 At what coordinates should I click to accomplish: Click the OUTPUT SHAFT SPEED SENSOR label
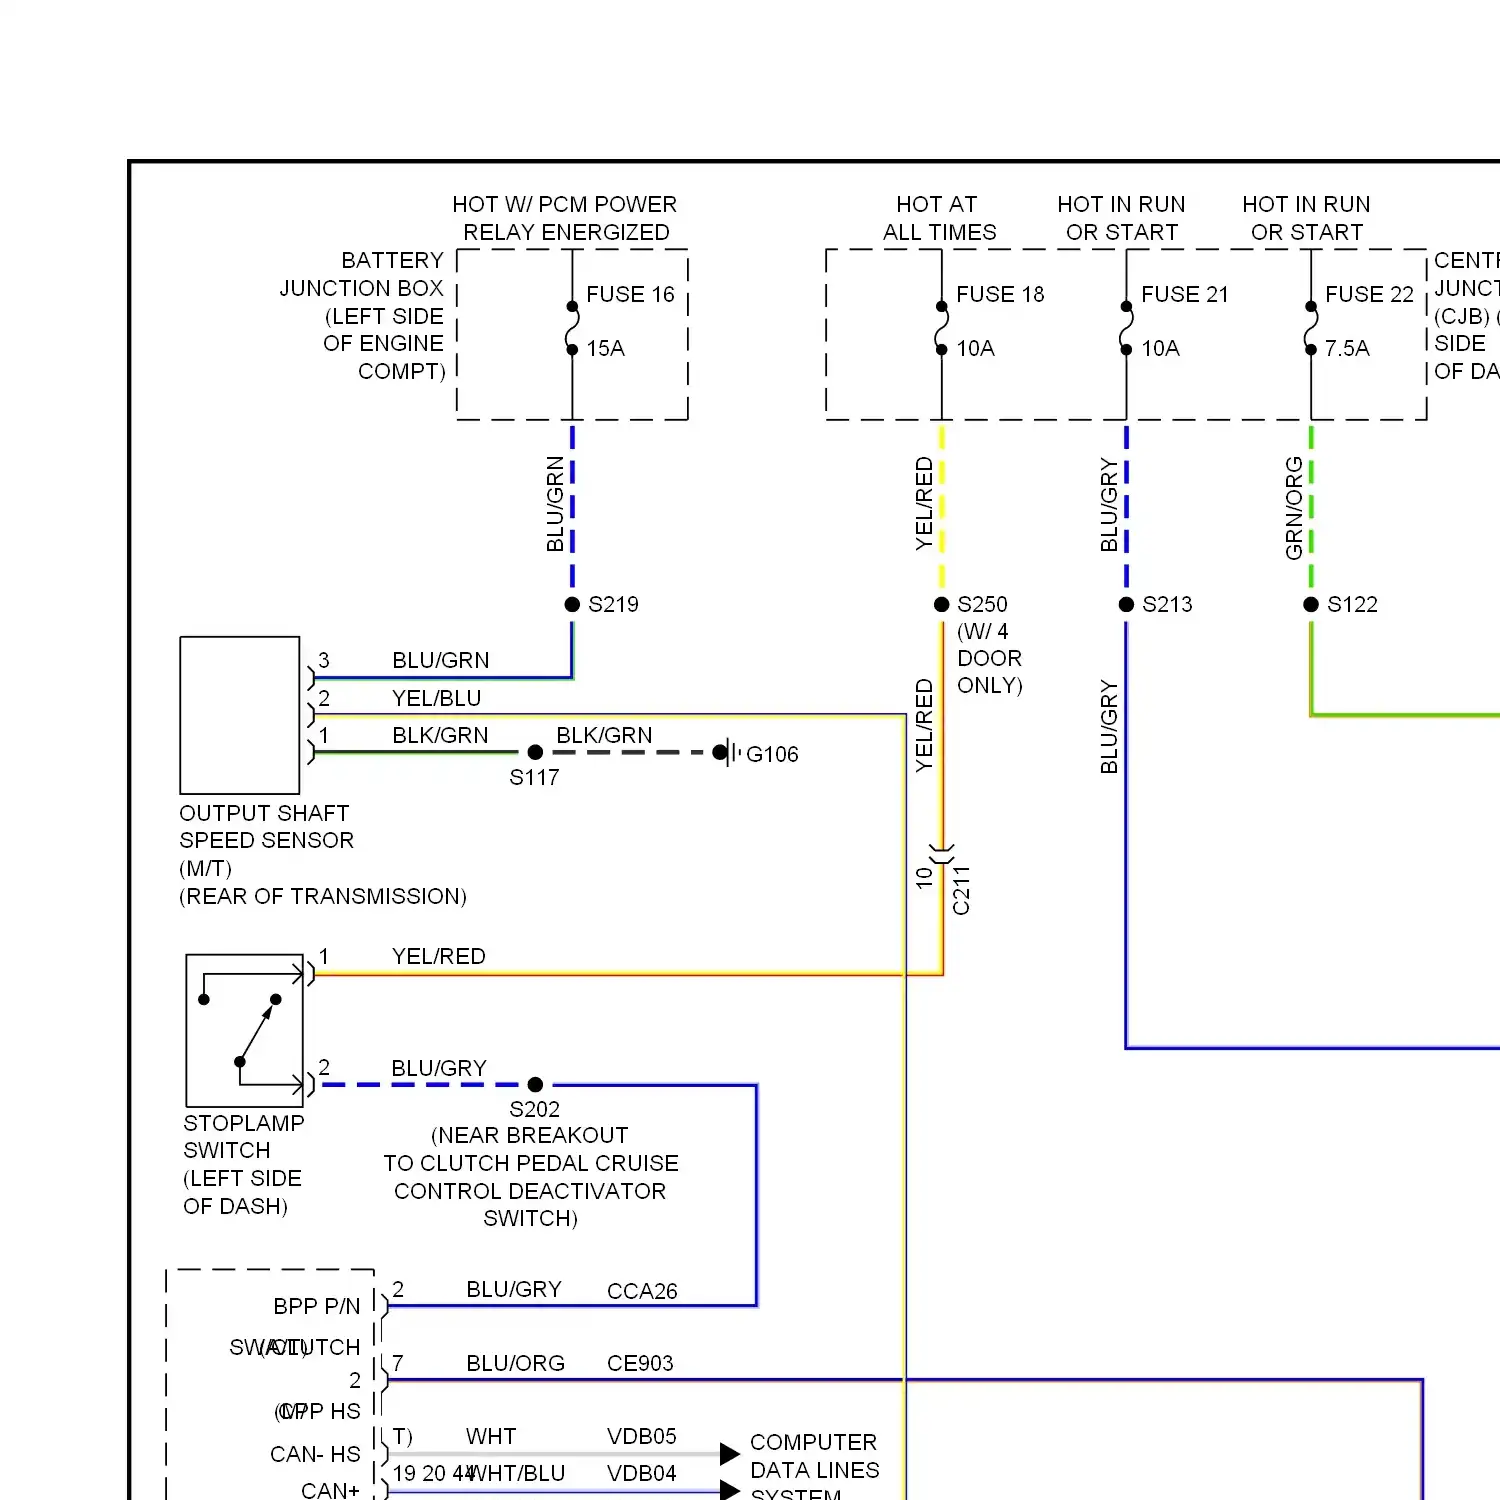click(322, 854)
